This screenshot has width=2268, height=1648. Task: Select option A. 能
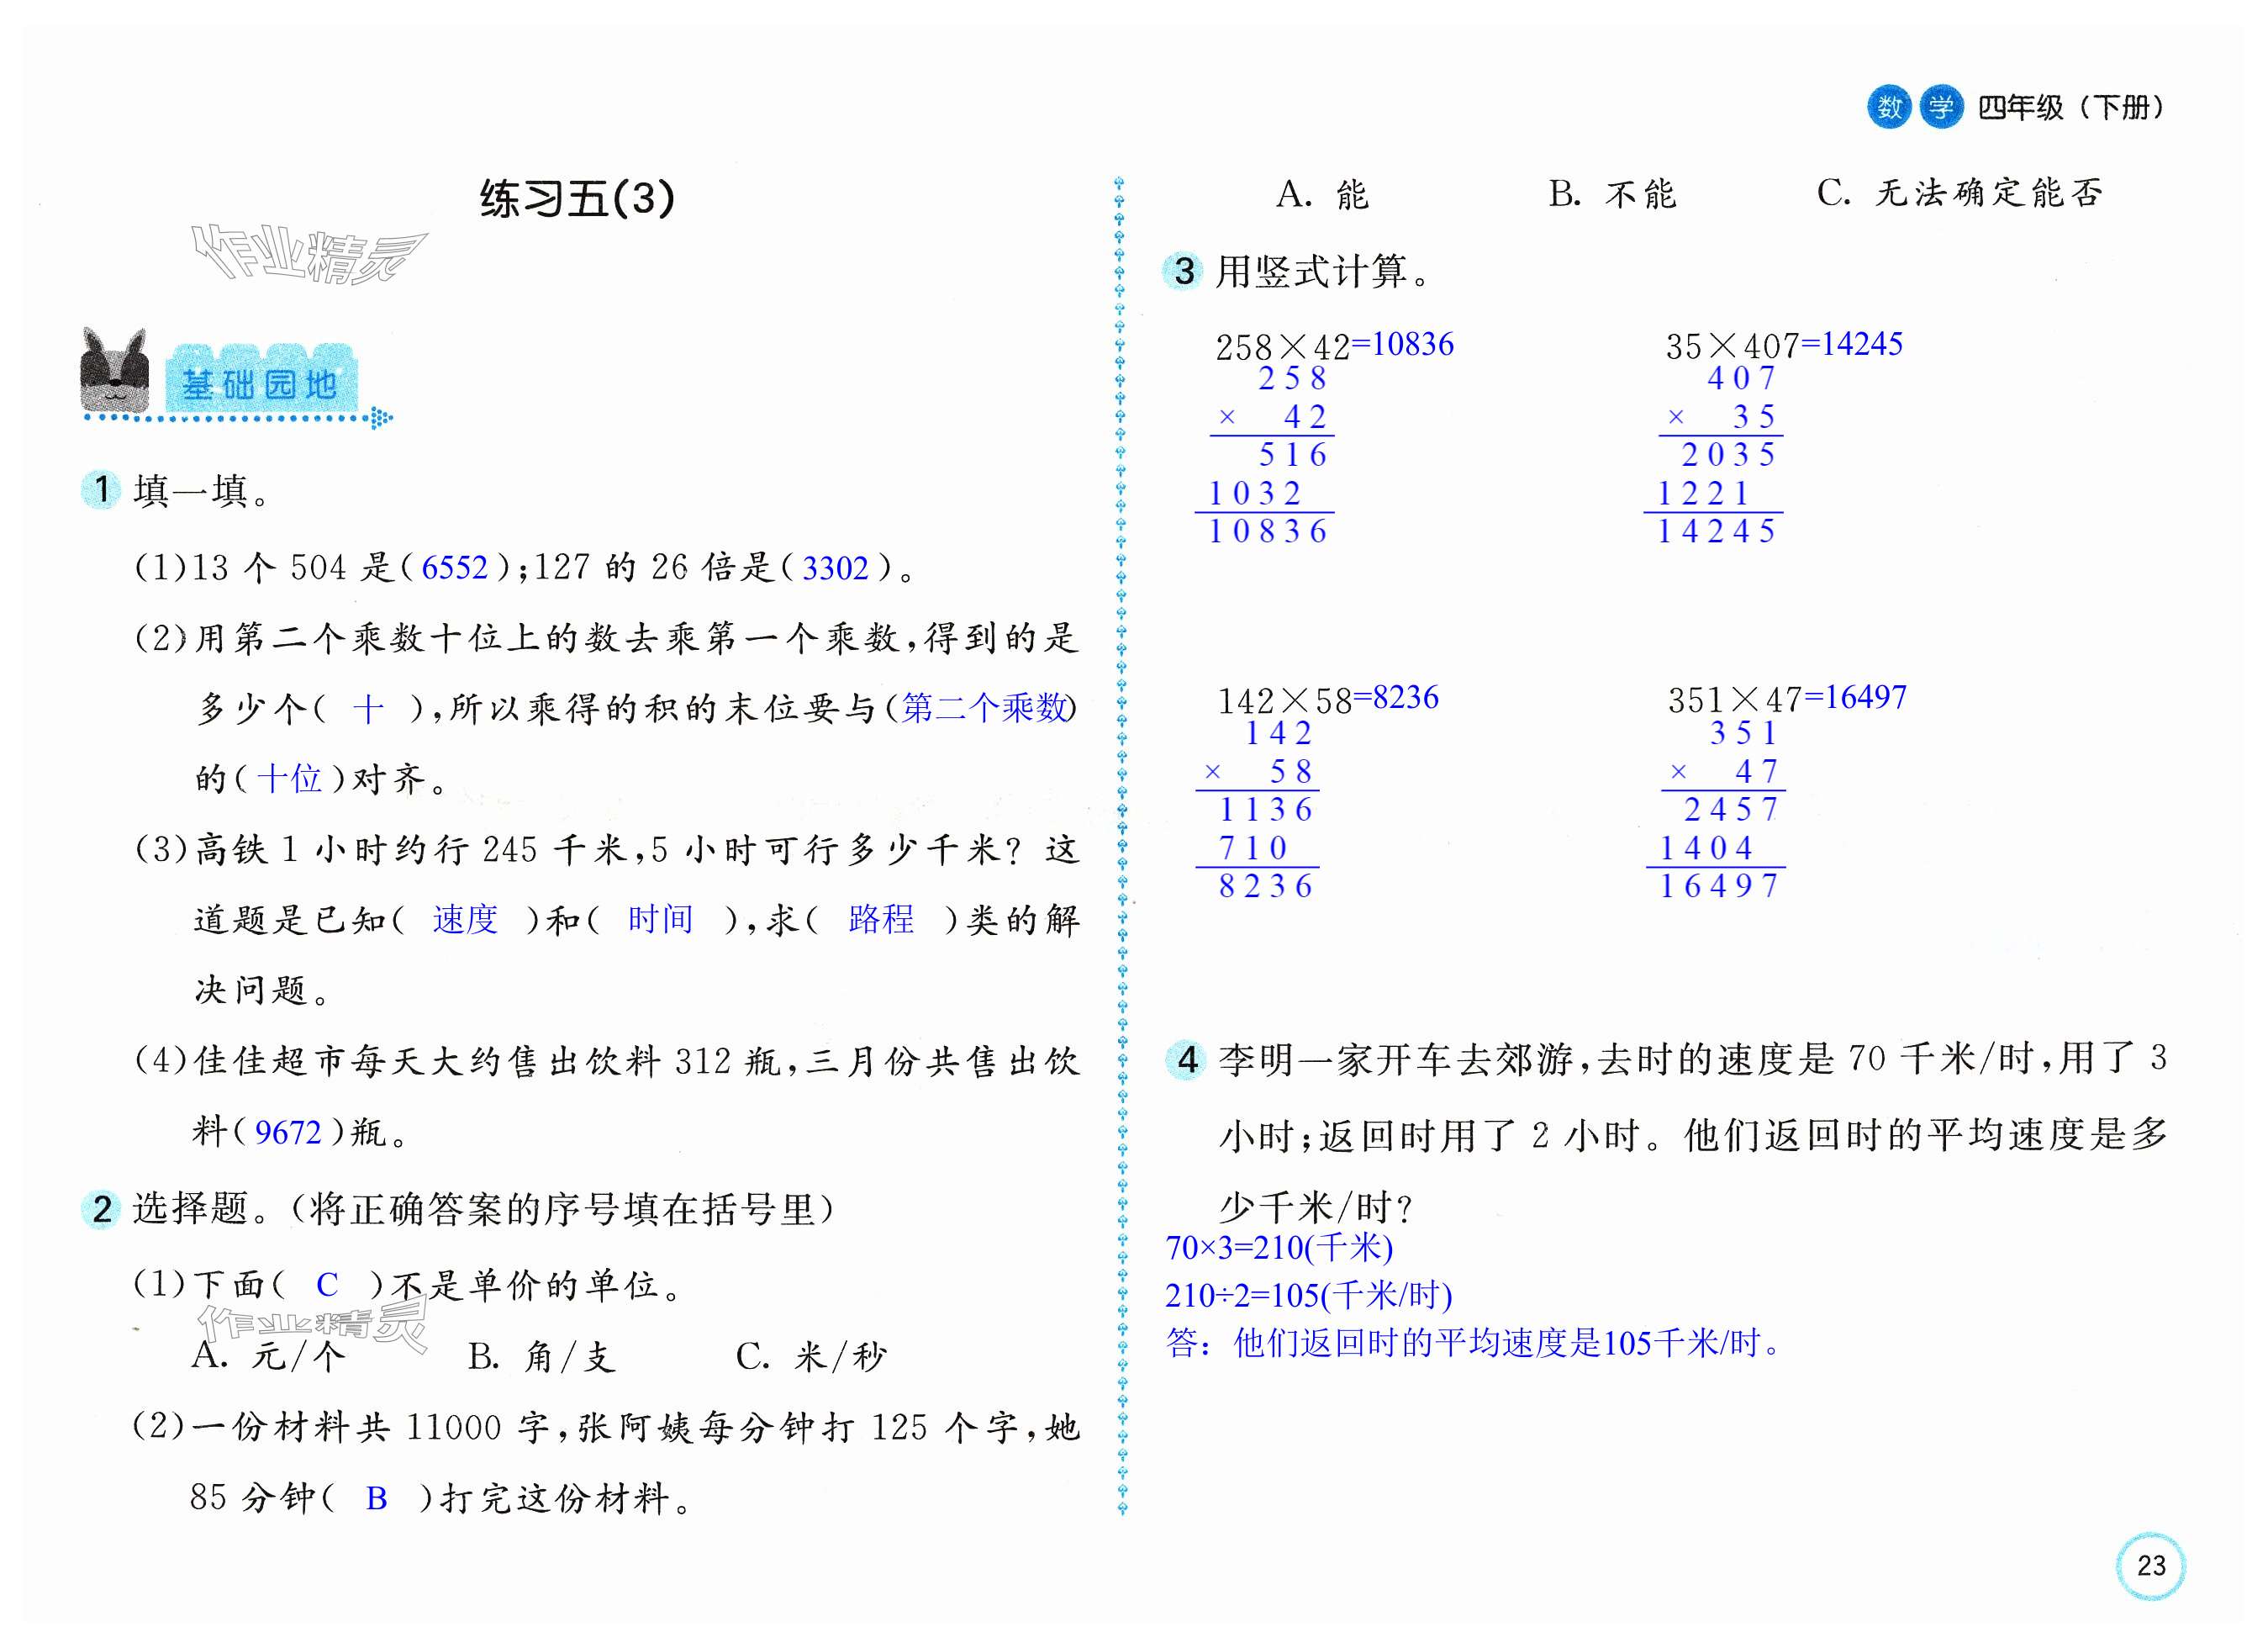coord(1322,194)
